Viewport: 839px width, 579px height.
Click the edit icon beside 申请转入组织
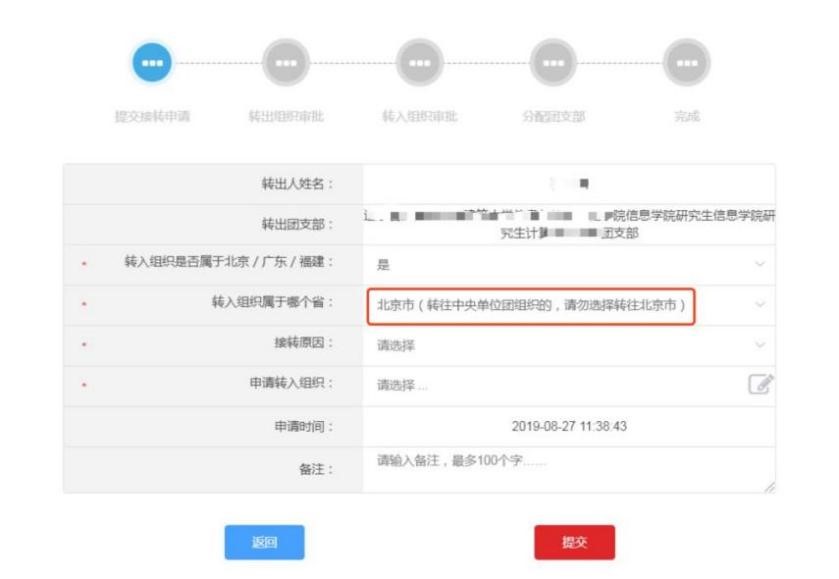(x=761, y=385)
